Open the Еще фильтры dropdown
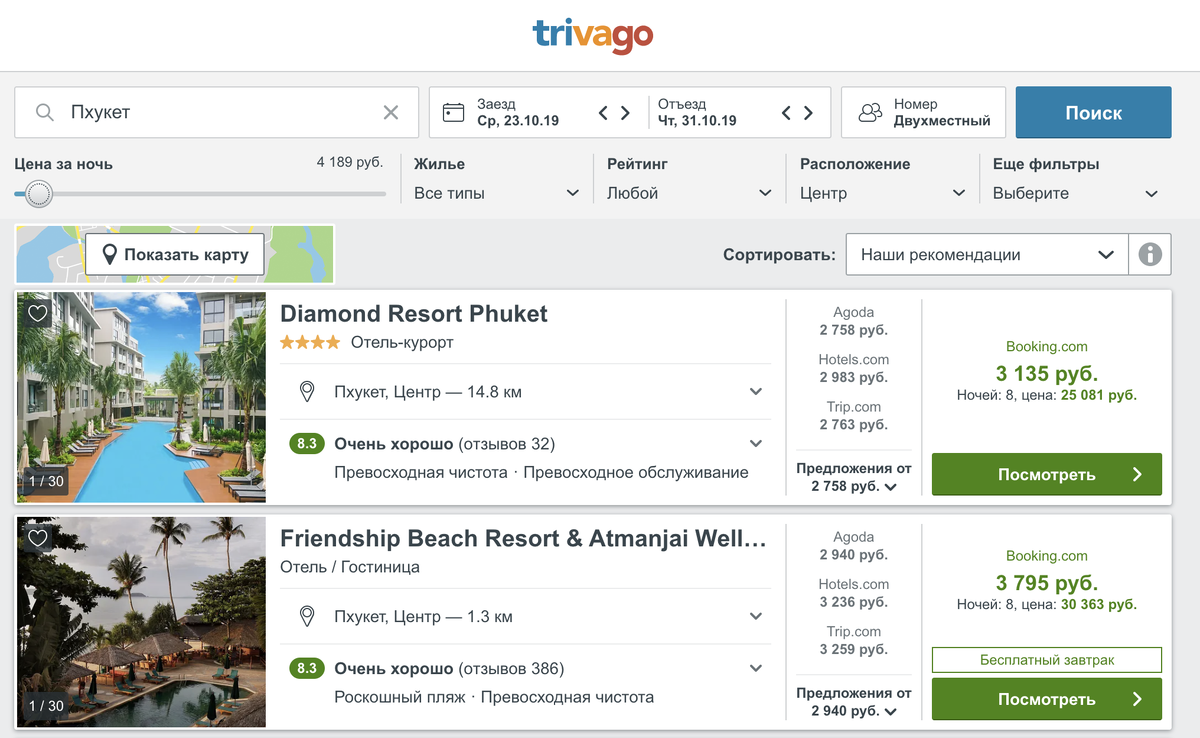The height and width of the screenshot is (738, 1200). coord(1076,193)
